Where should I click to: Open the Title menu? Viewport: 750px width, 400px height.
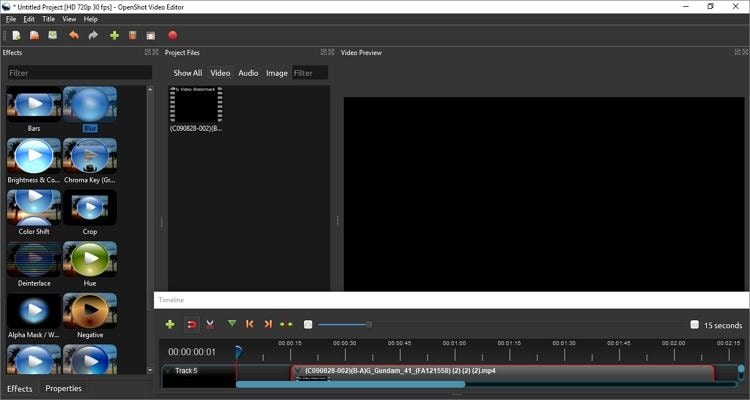point(48,19)
